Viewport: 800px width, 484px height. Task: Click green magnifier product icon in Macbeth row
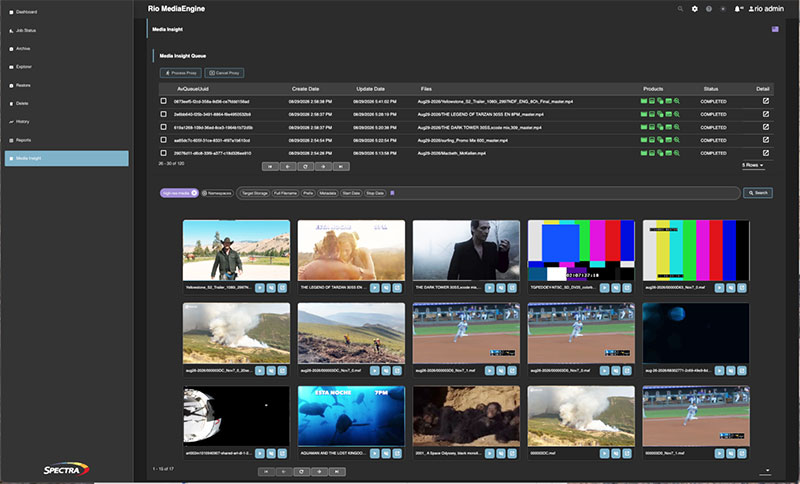point(677,153)
